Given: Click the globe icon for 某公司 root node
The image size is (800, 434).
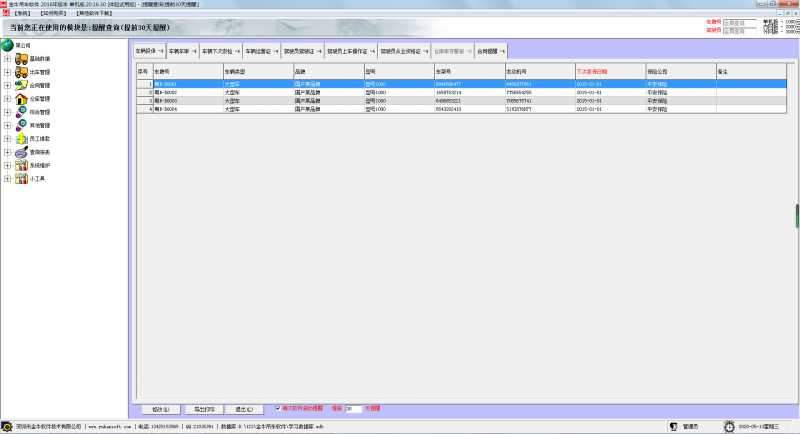Looking at the screenshot, I should click(x=8, y=45).
